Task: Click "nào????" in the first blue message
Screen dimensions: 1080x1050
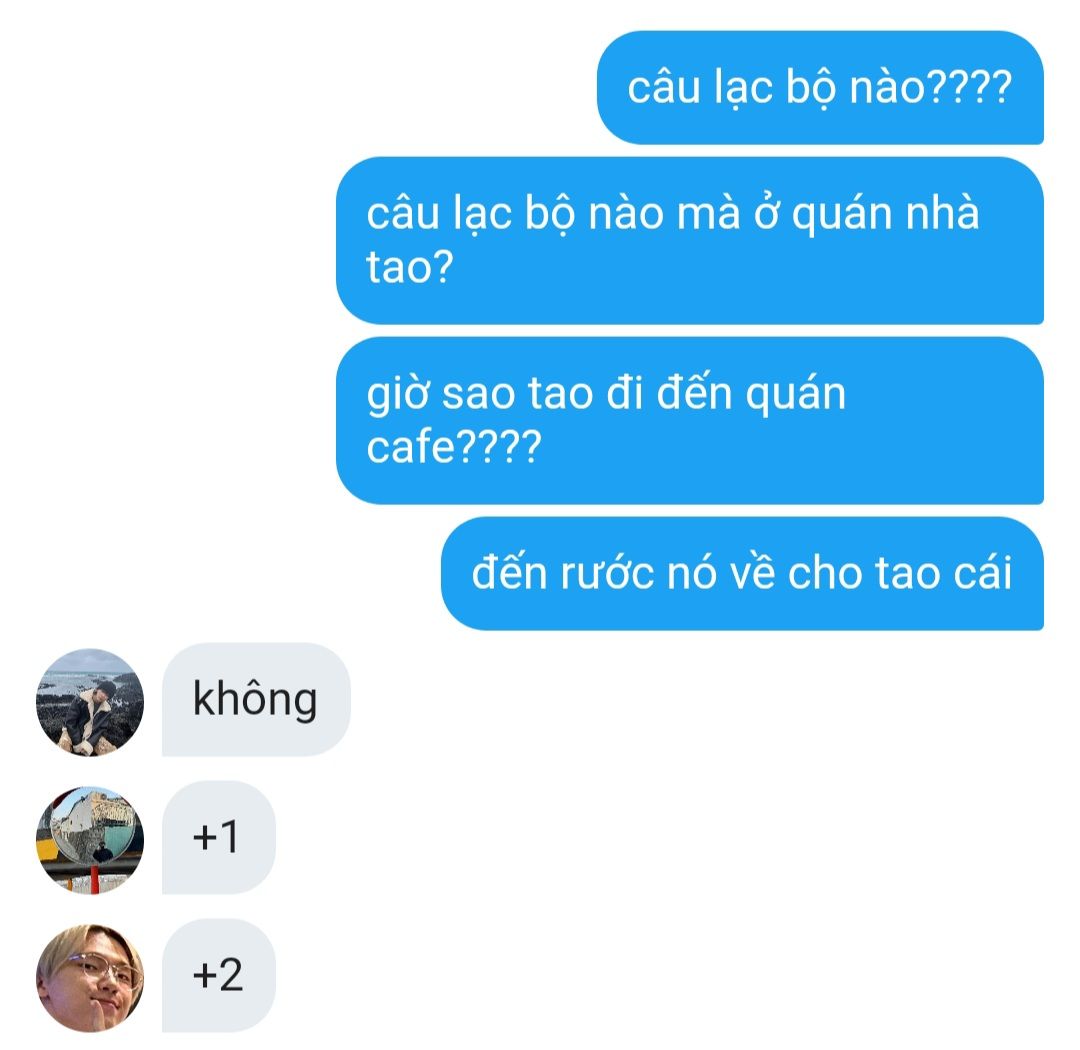Action: click(931, 87)
